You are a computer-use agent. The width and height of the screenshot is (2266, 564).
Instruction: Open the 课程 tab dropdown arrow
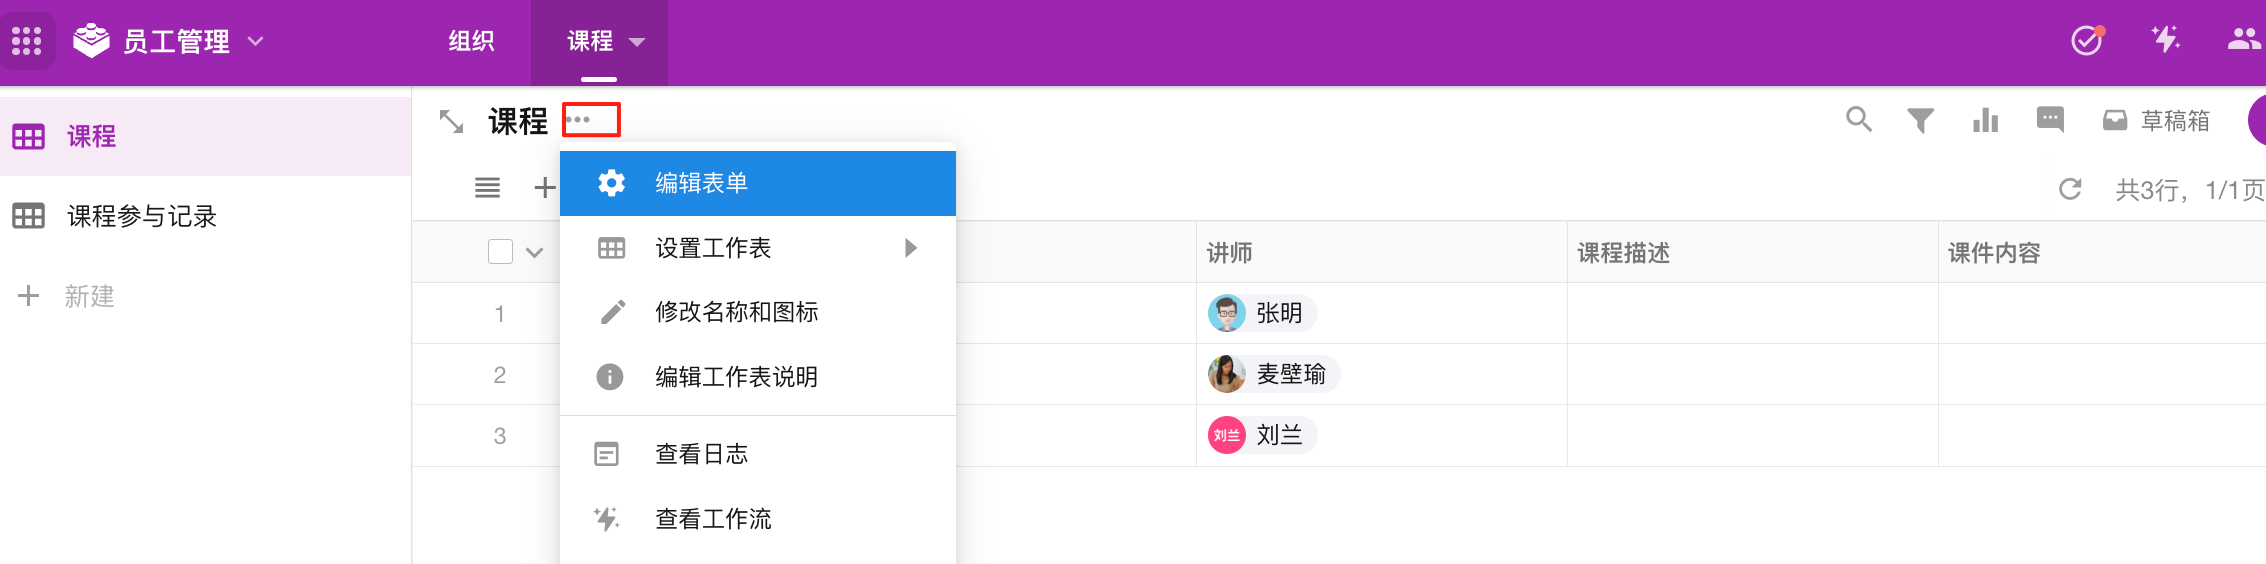(x=637, y=42)
